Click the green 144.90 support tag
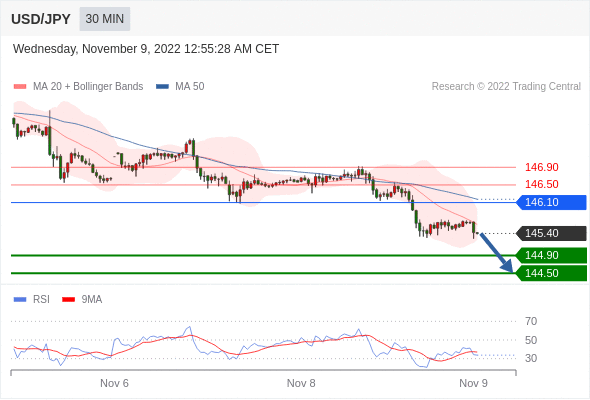 pos(551,256)
